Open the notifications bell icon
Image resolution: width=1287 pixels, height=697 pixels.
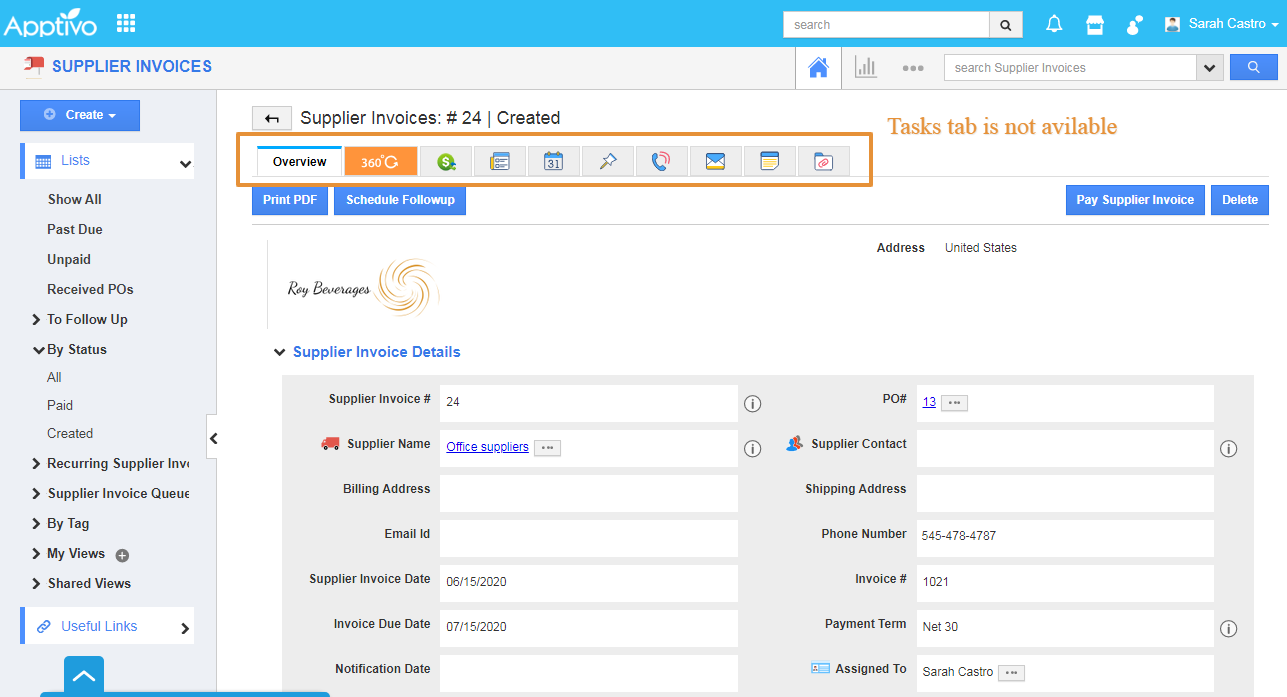tap(1054, 24)
